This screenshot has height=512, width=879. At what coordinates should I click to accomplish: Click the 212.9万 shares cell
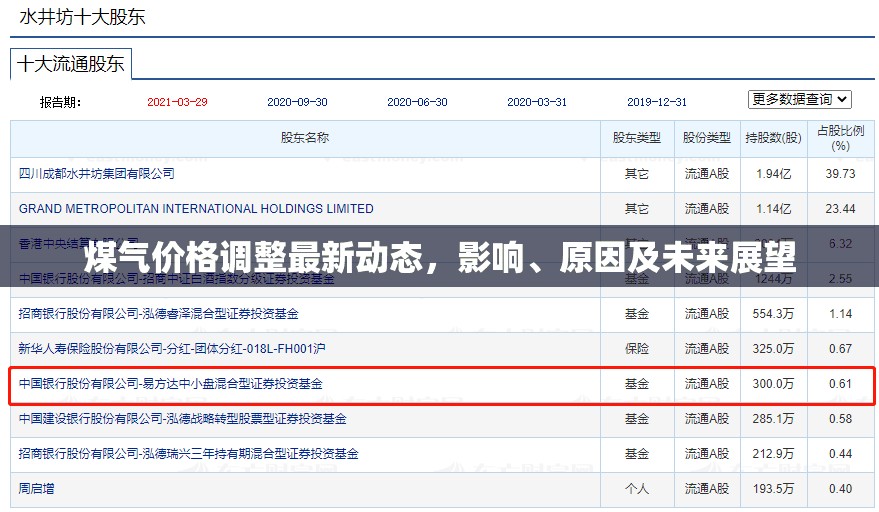point(774,454)
